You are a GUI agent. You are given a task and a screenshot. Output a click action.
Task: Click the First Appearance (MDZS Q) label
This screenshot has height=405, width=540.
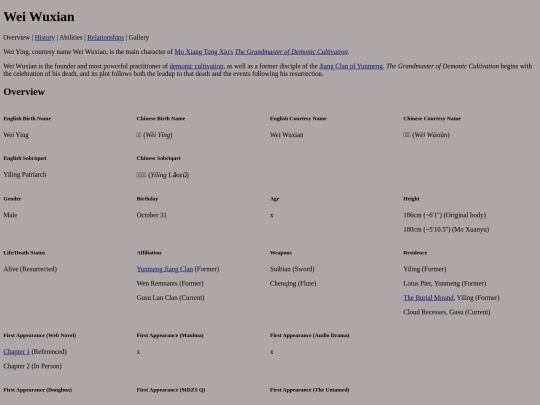point(171,390)
